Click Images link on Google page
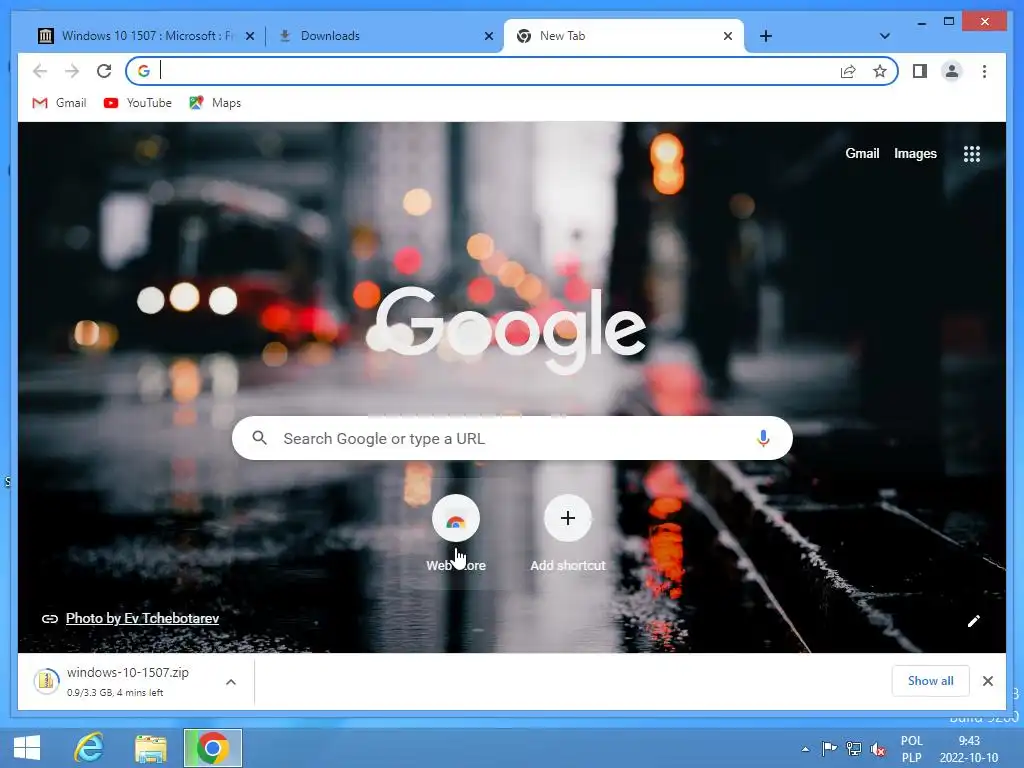Viewport: 1024px width, 768px height. pyautogui.click(x=915, y=153)
